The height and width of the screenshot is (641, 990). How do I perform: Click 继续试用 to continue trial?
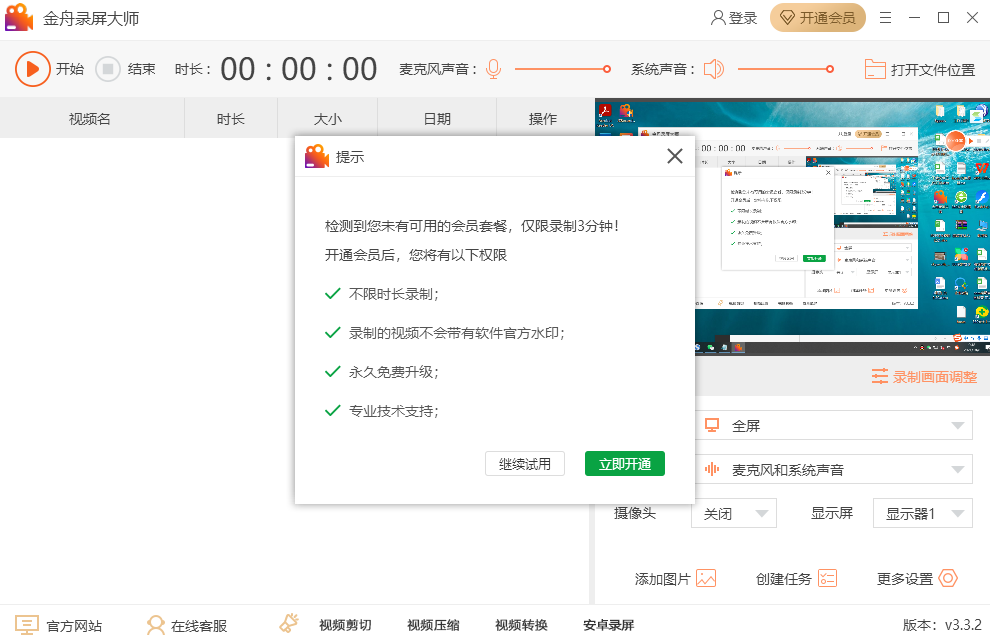pos(525,464)
